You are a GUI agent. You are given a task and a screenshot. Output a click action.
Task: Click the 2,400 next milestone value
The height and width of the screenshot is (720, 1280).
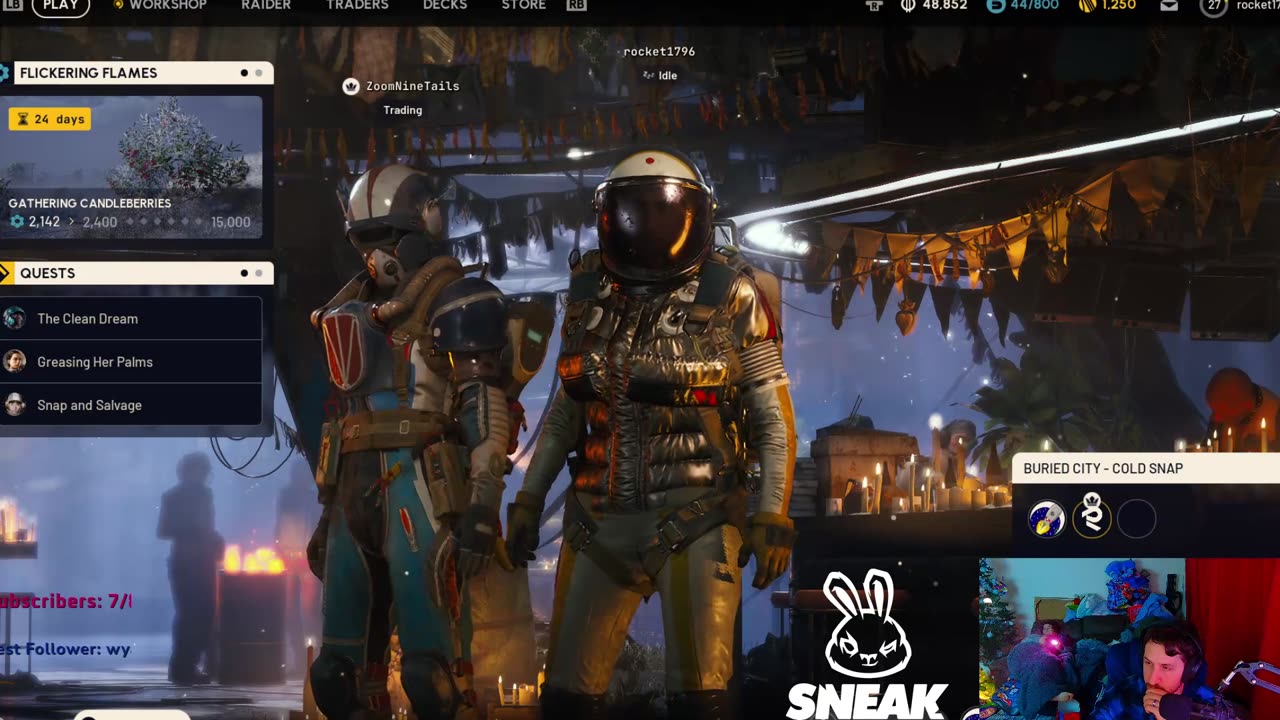coord(100,222)
